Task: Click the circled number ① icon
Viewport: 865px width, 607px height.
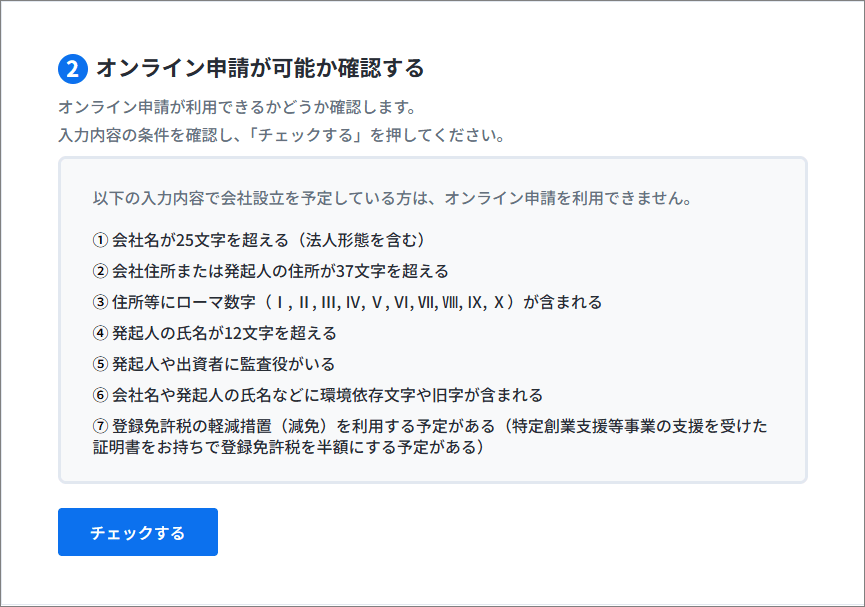Action: [x=100, y=240]
